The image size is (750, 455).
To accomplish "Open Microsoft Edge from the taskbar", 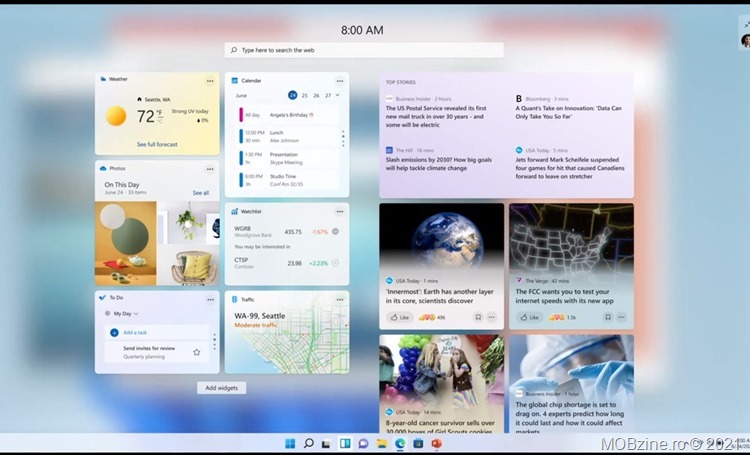I will pos(400,443).
